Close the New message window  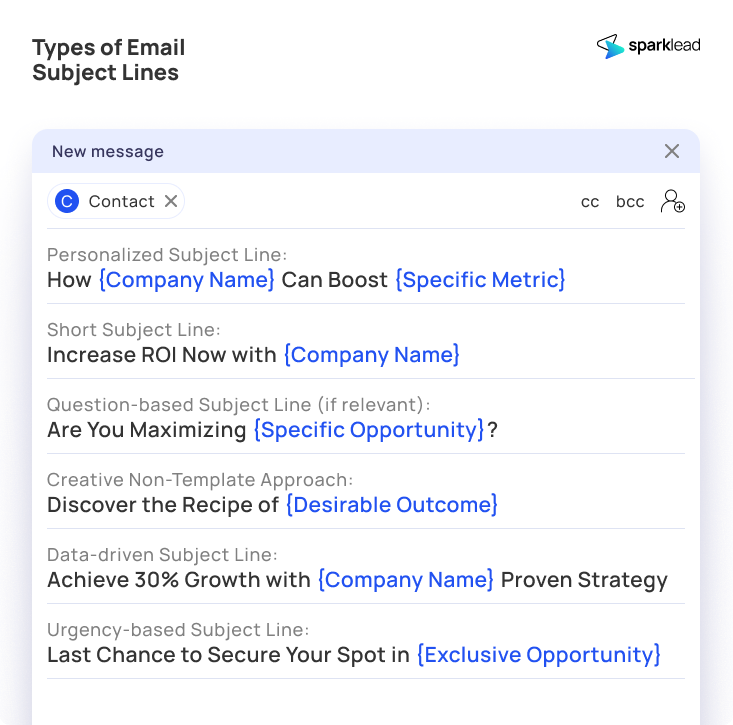672,151
